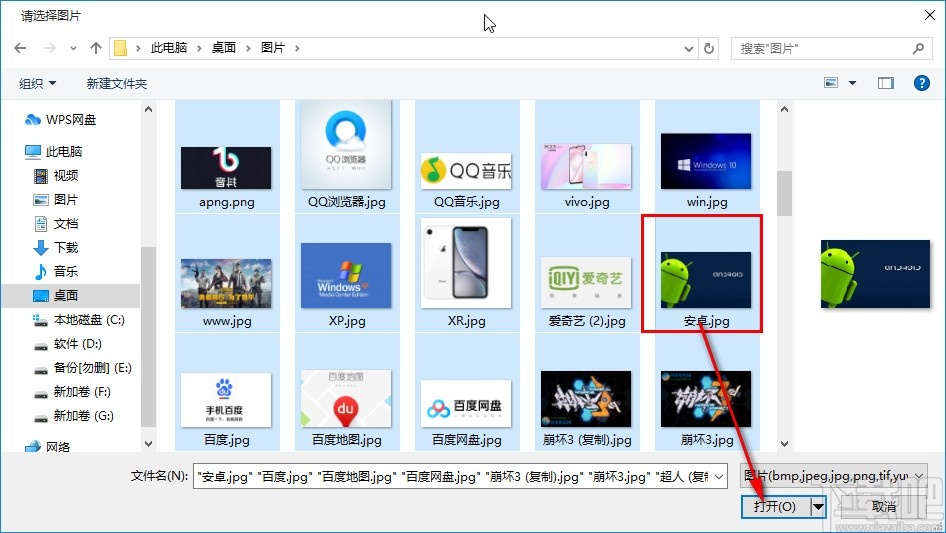946x533 pixels.
Task: Open 备份[勿删] (E:) drive
Action: coord(83,368)
